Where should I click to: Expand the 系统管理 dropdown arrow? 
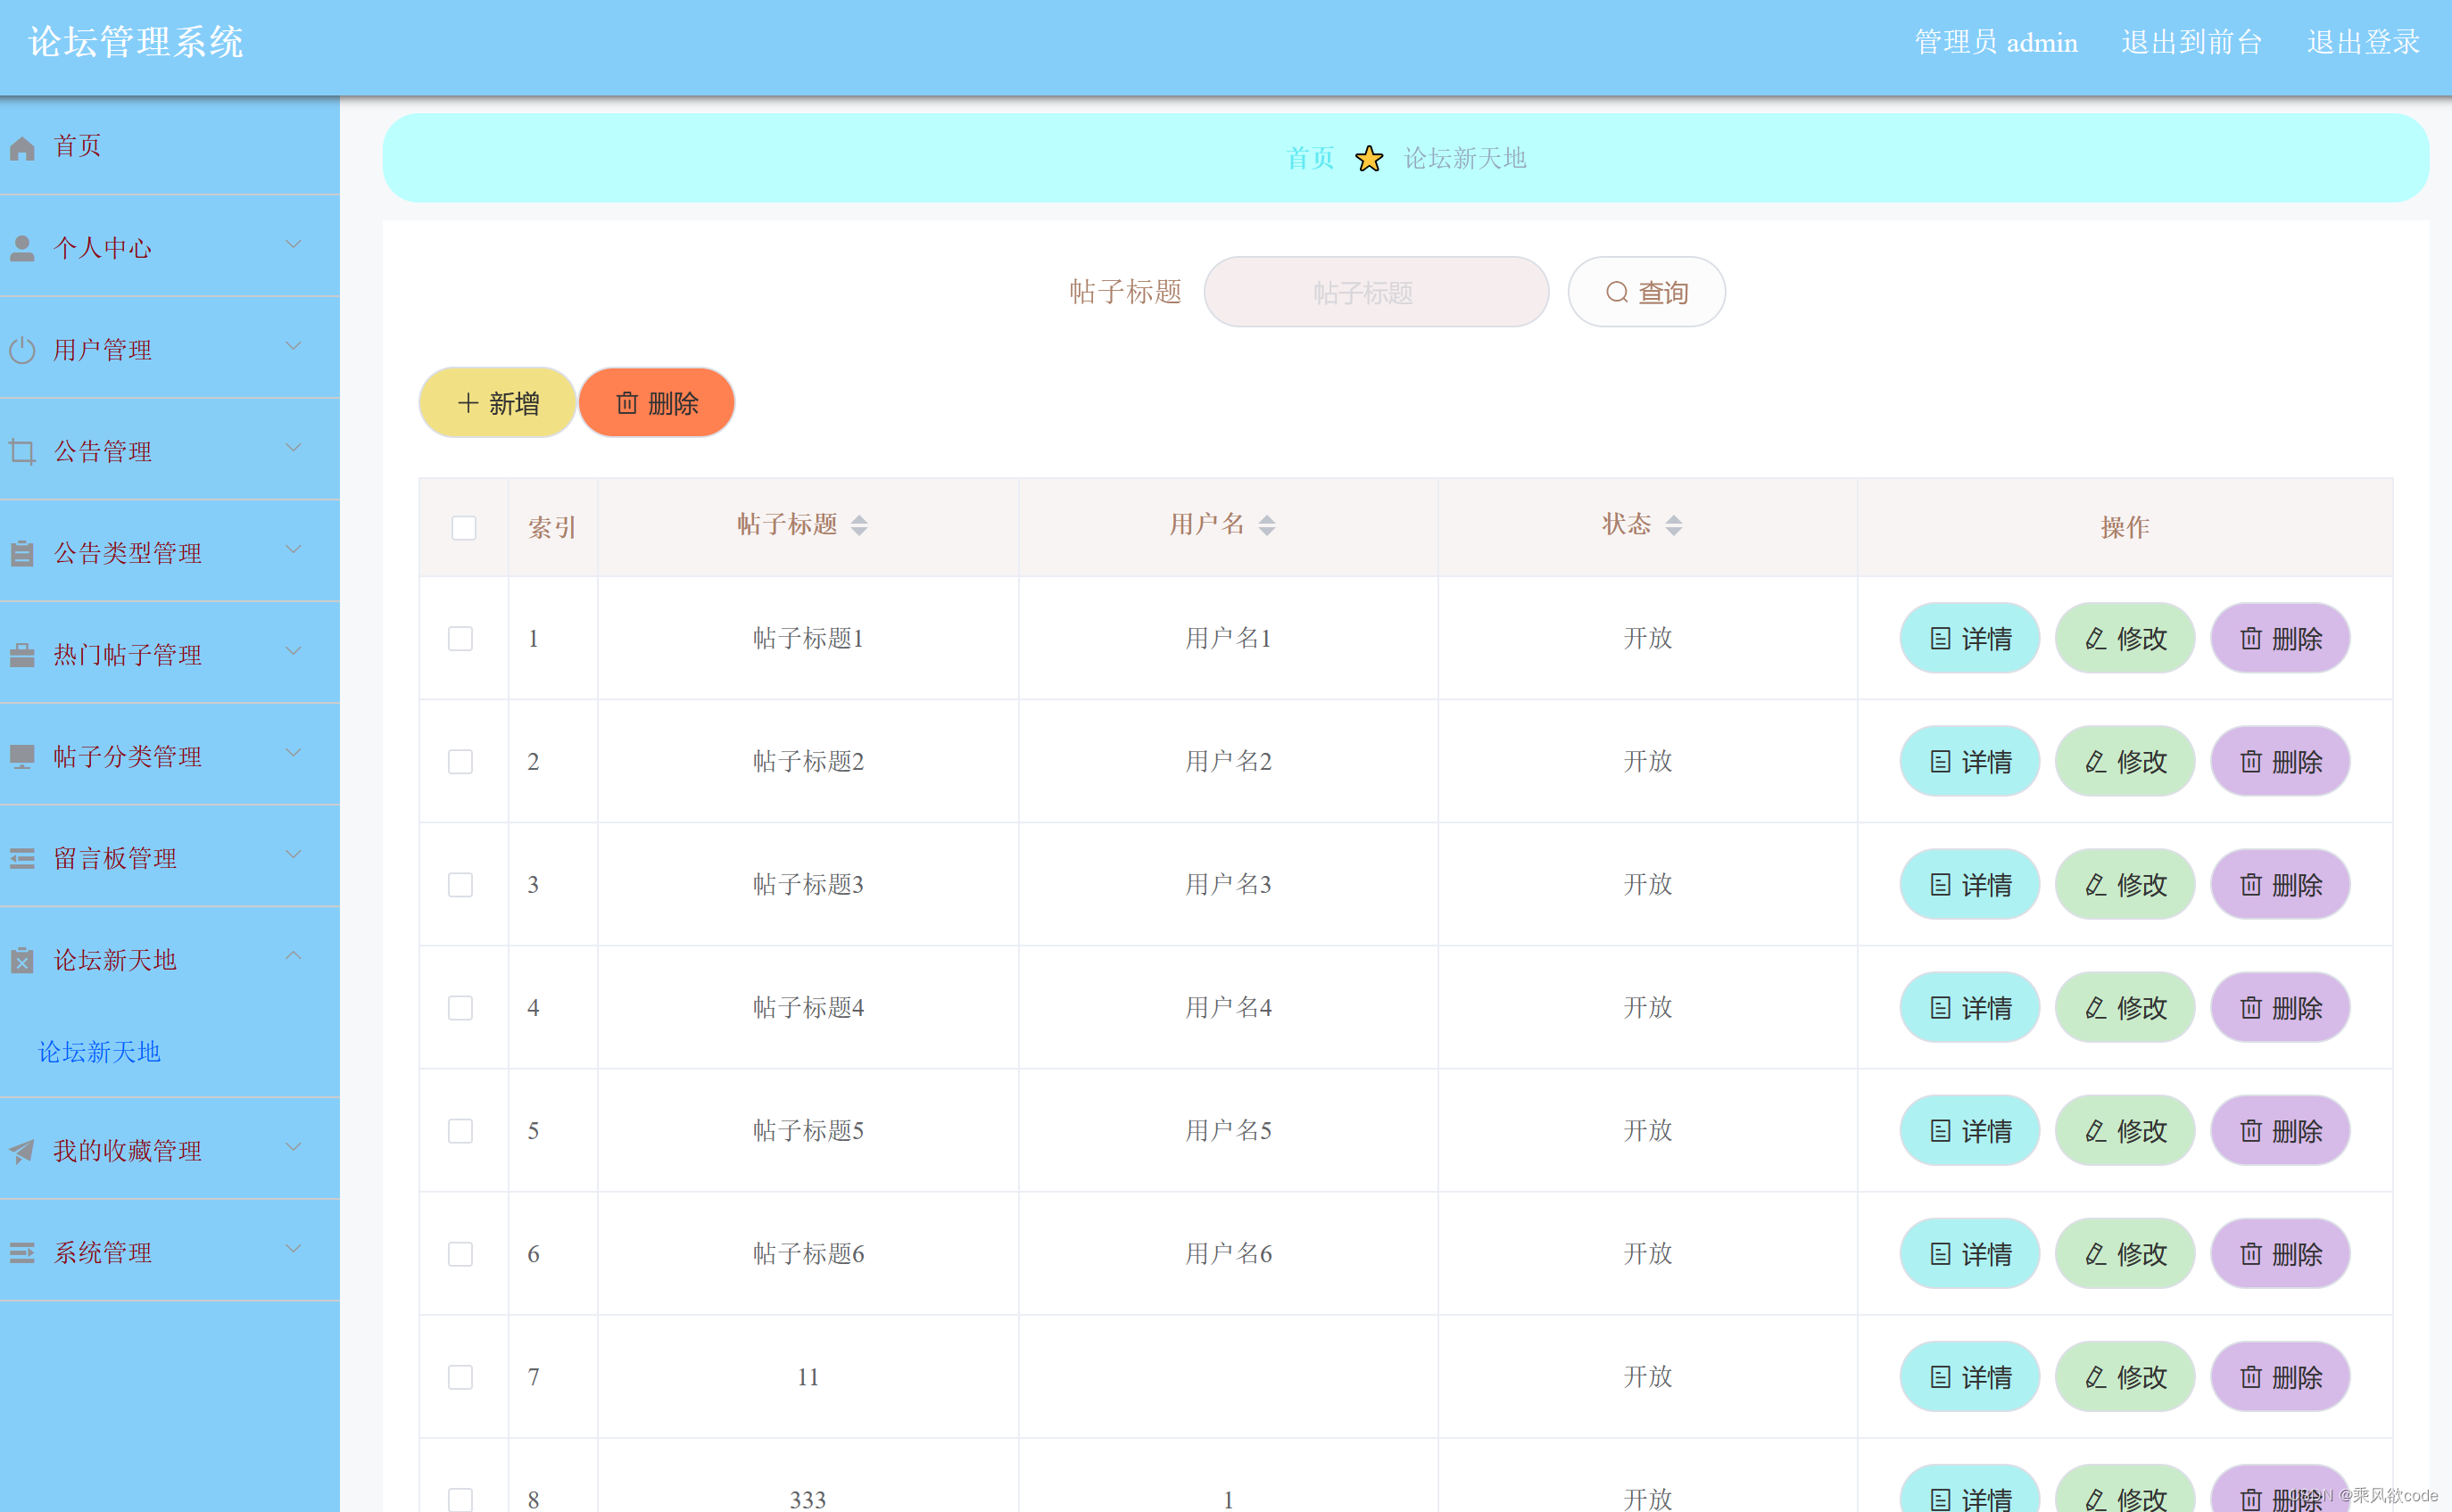click(x=293, y=1249)
